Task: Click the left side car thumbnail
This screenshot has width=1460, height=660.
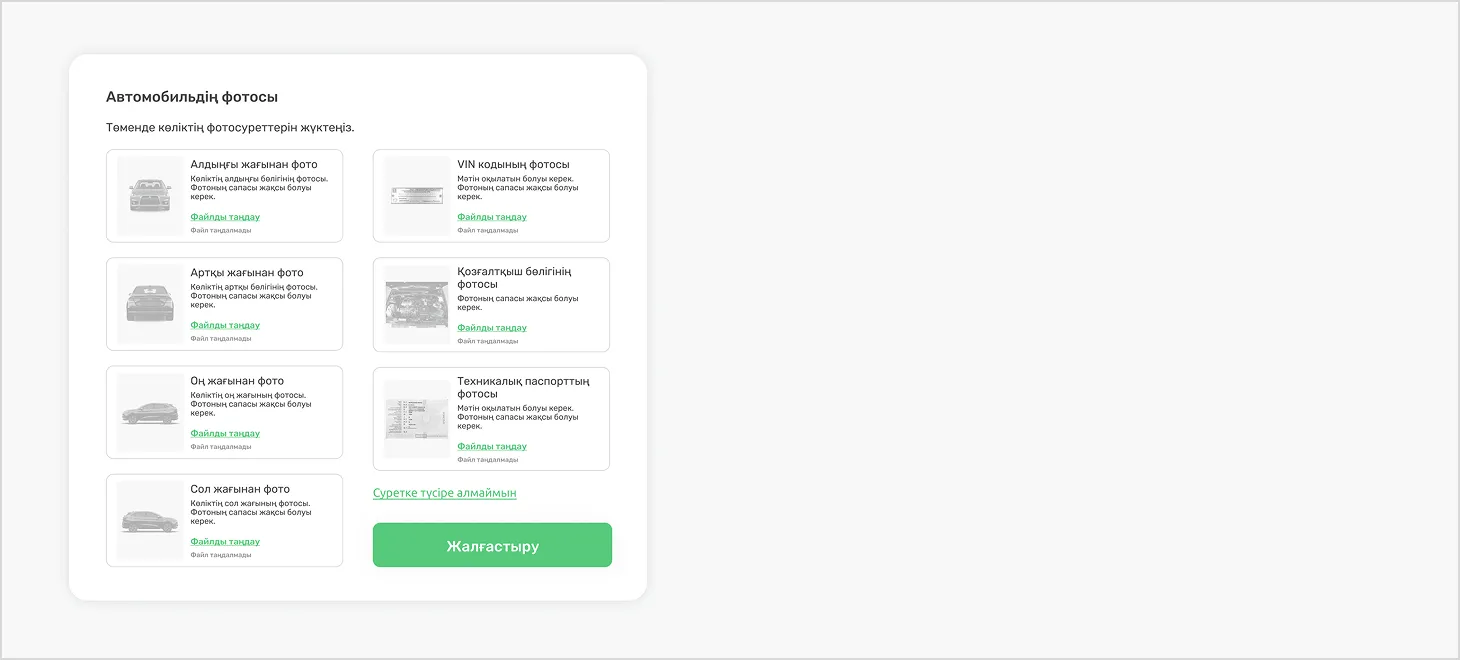Action: coord(150,520)
